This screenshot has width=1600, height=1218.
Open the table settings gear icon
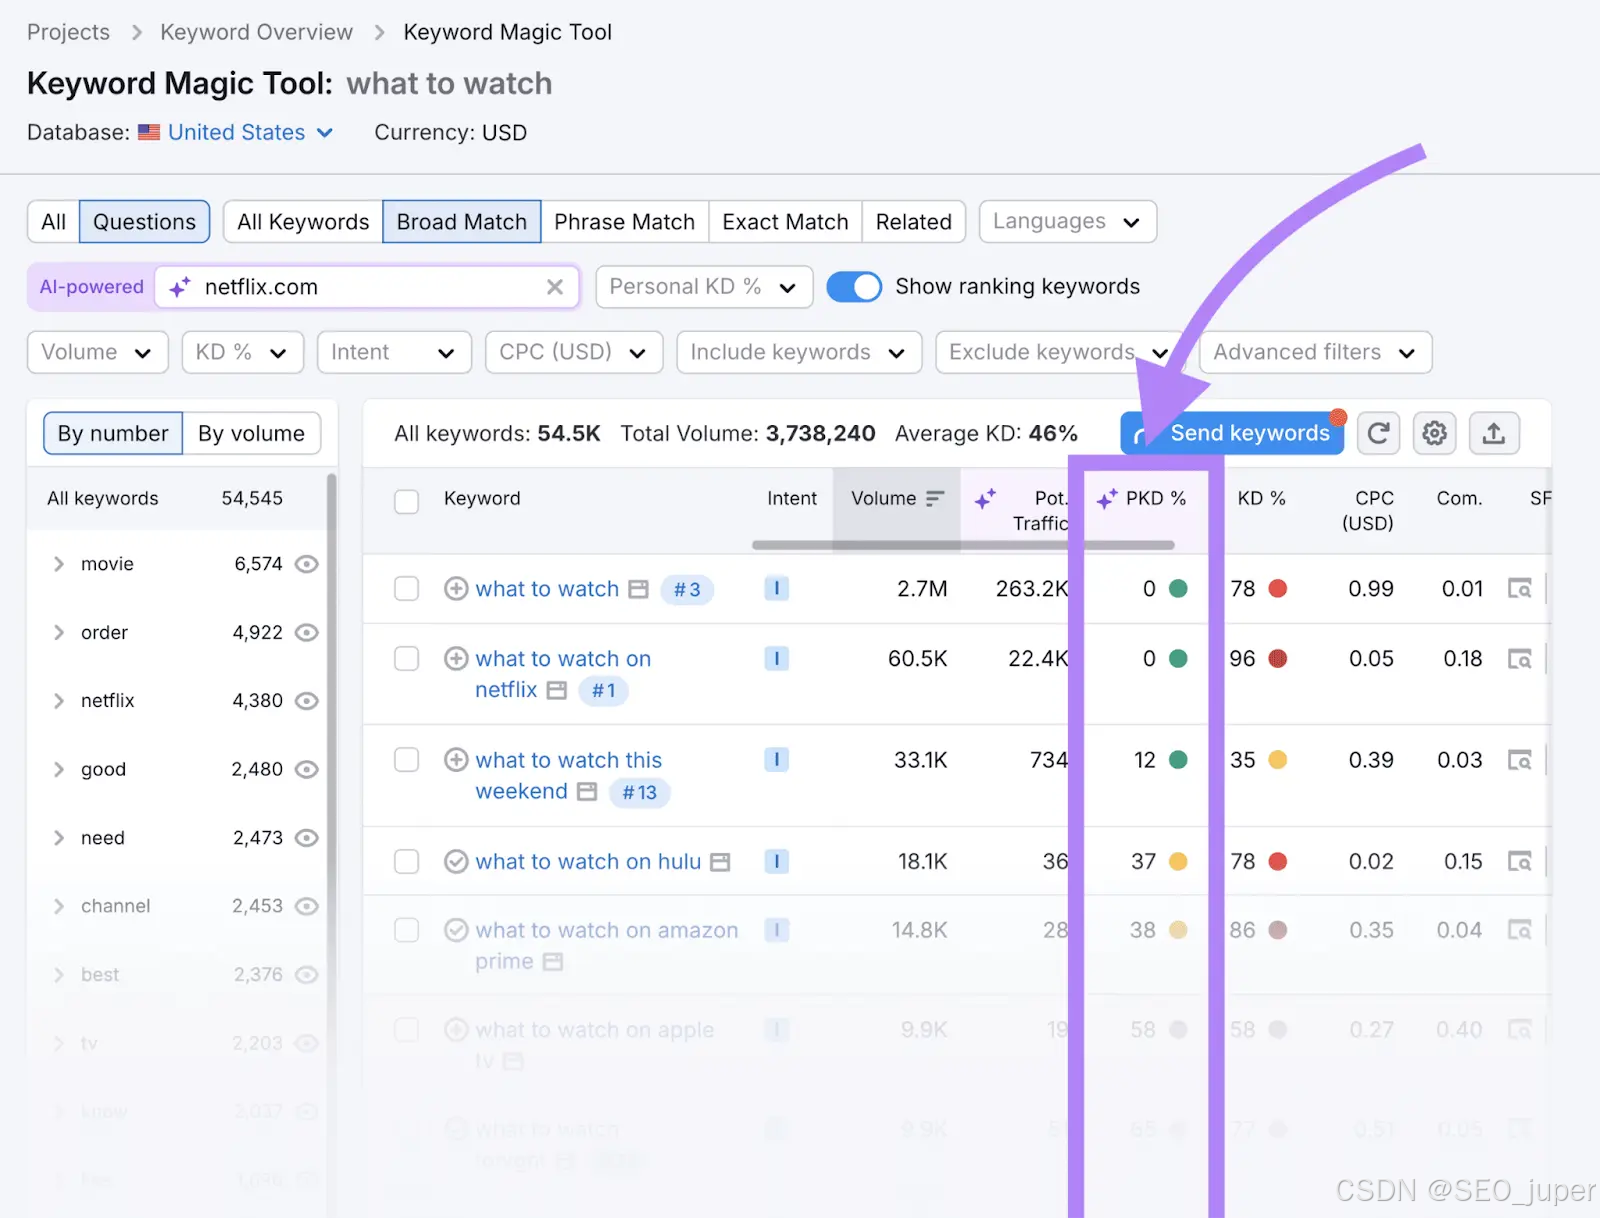tap(1435, 433)
